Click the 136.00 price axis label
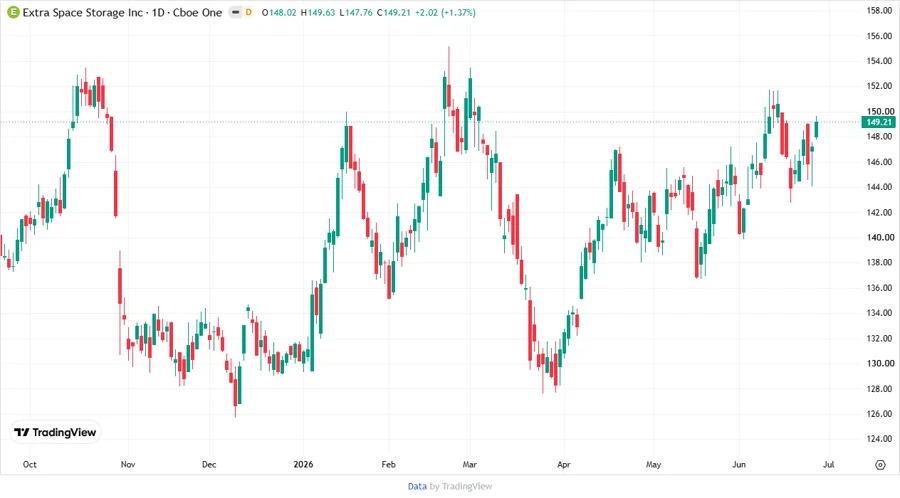This screenshot has height=498, width=900. click(879, 288)
